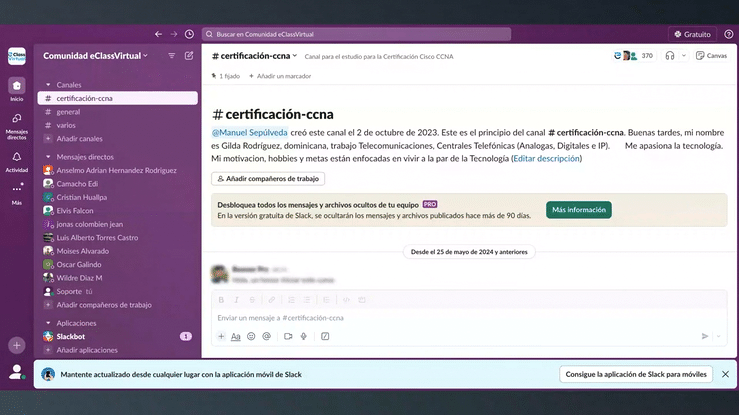Open huddle options dropdown arrow
This screenshot has height=415, width=739.
pyautogui.click(x=684, y=56)
